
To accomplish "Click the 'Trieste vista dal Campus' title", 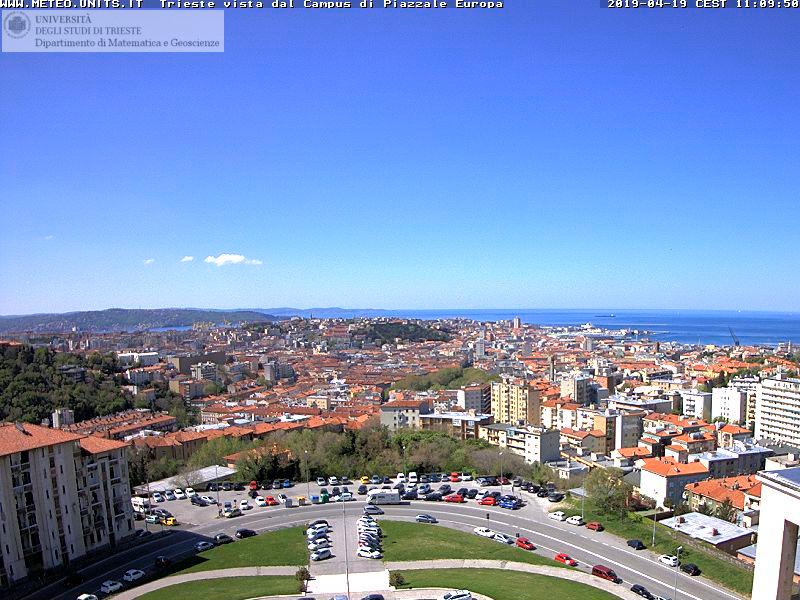I will click(331, 4).
